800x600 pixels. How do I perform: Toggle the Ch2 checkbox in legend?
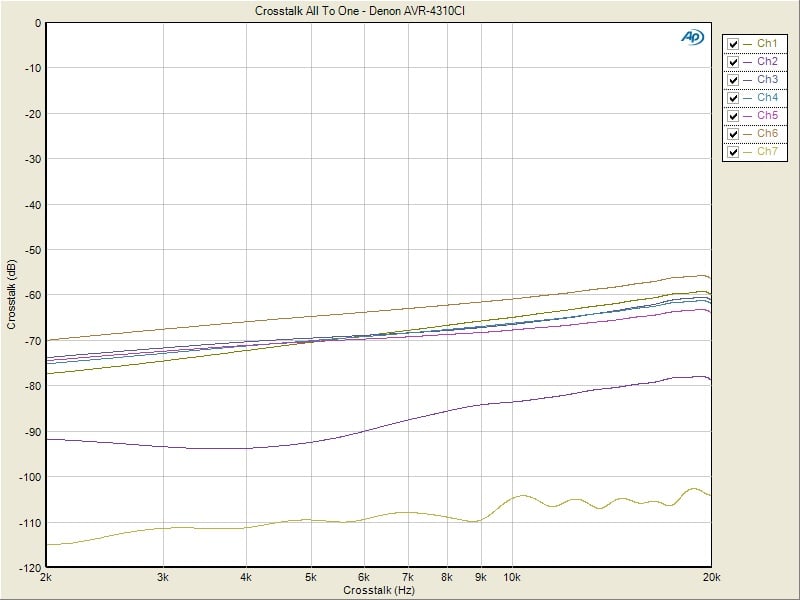(x=733, y=62)
